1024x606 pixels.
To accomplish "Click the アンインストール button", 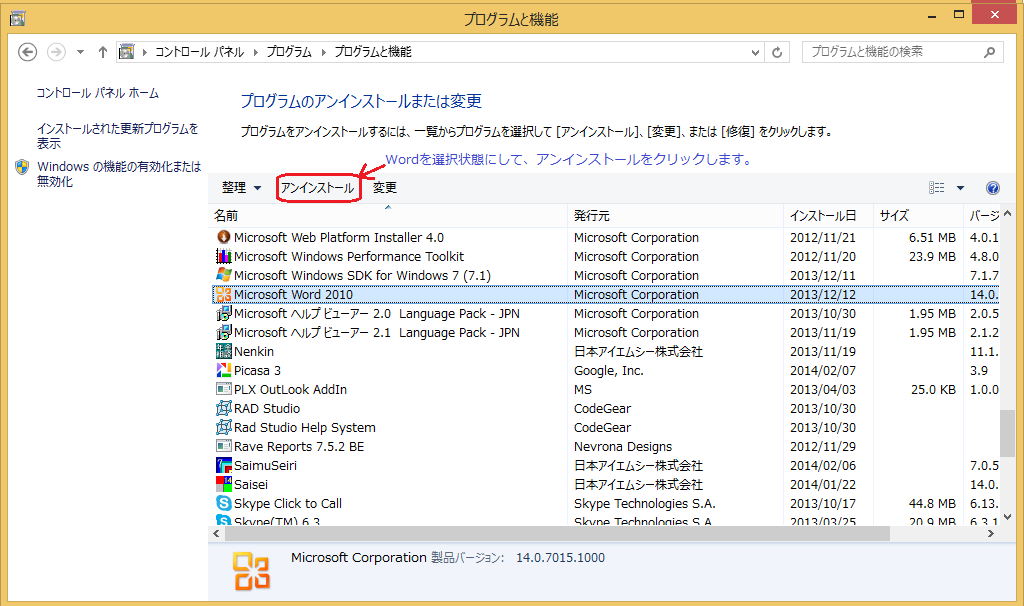I will tap(317, 188).
